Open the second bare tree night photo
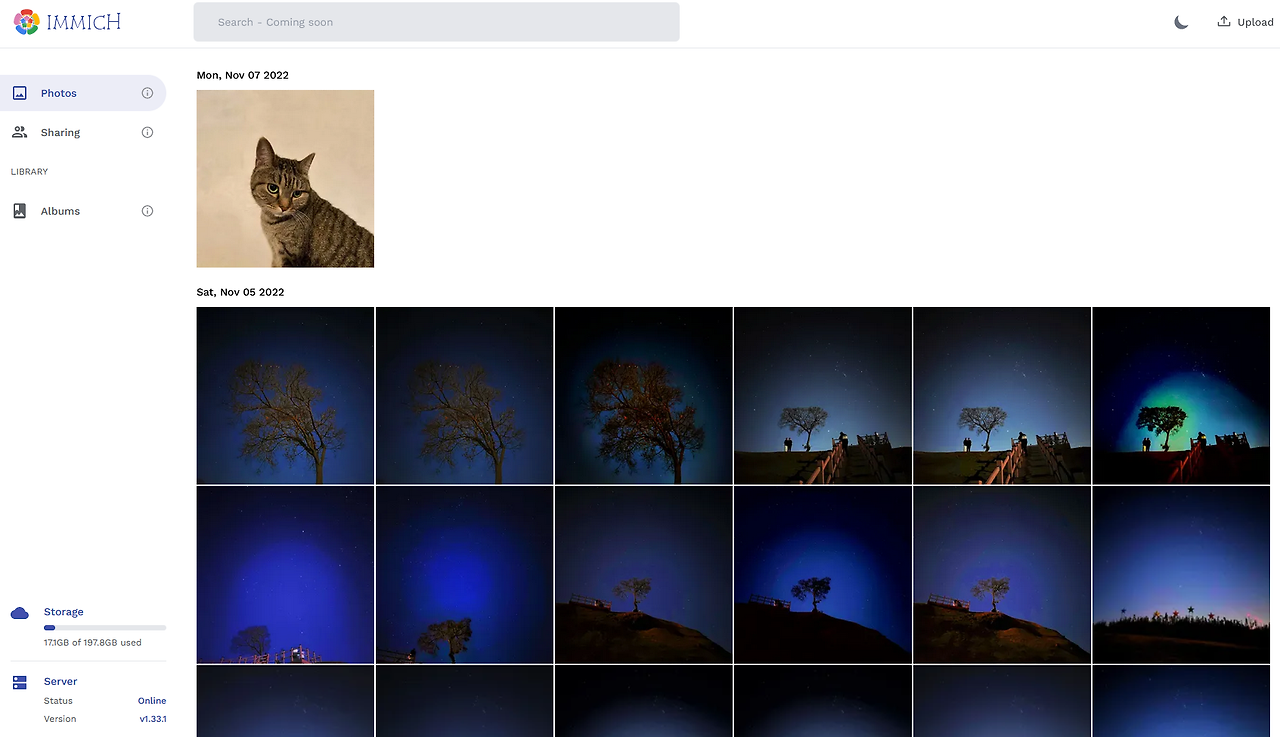 (464, 395)
